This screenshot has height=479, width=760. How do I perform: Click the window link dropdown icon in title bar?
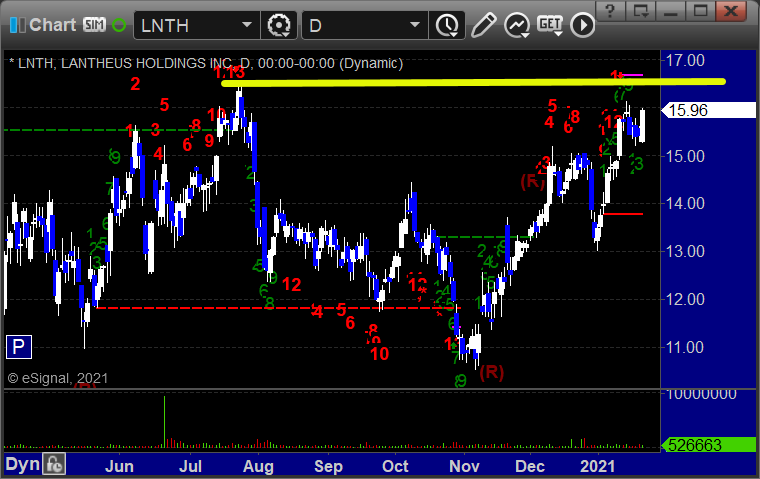640,11
